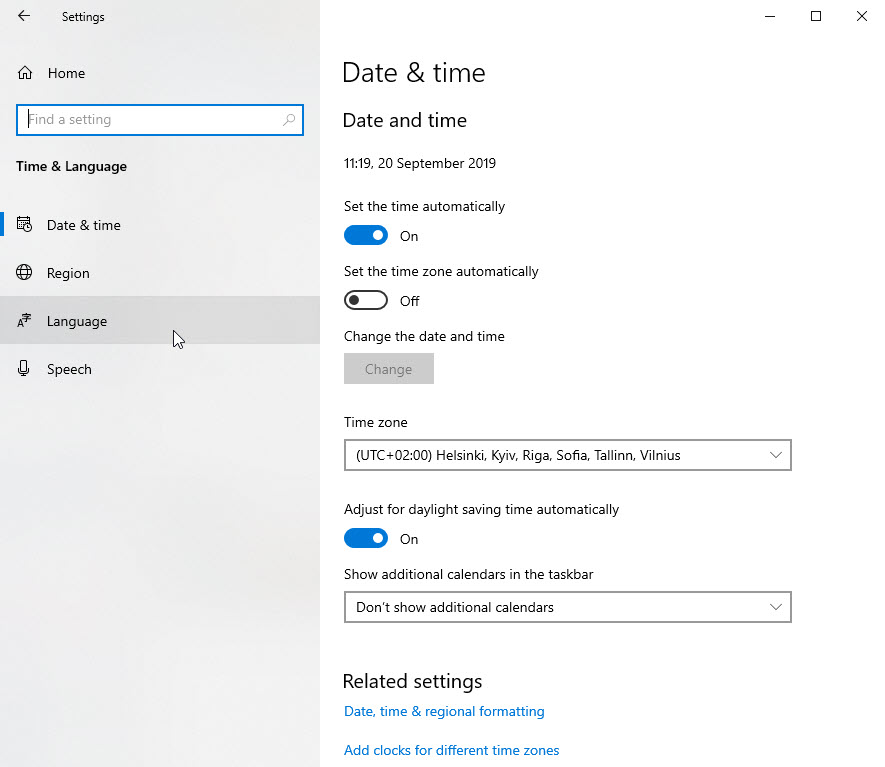Focus the Find a setting search box

(x=150, y=120)
